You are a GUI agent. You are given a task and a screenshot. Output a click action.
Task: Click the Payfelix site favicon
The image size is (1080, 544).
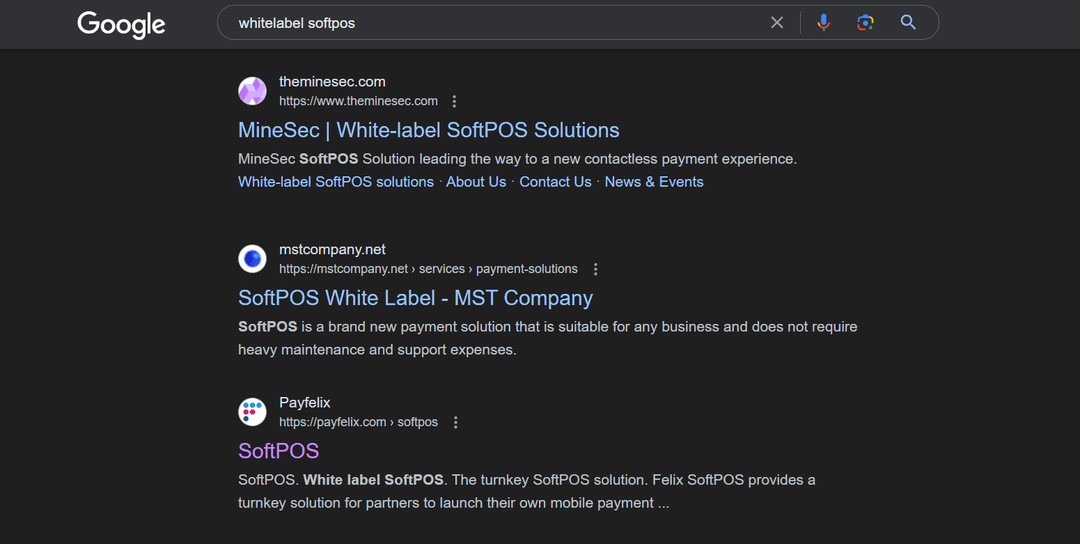pos(252,412)
